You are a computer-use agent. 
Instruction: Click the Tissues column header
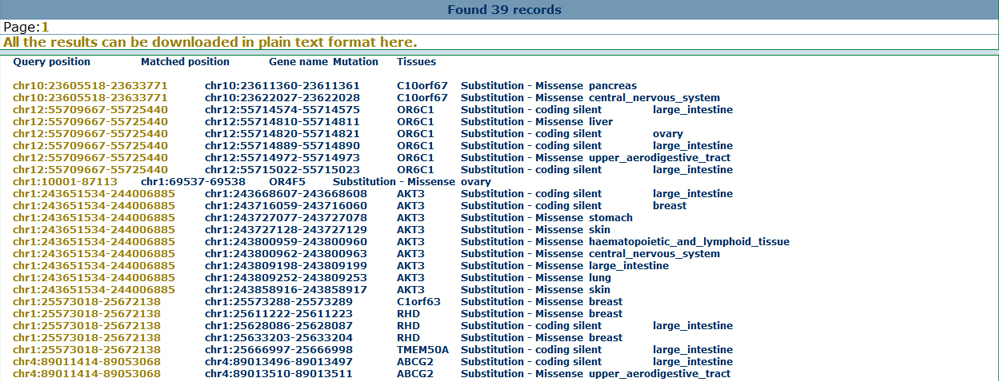(417, 62)
